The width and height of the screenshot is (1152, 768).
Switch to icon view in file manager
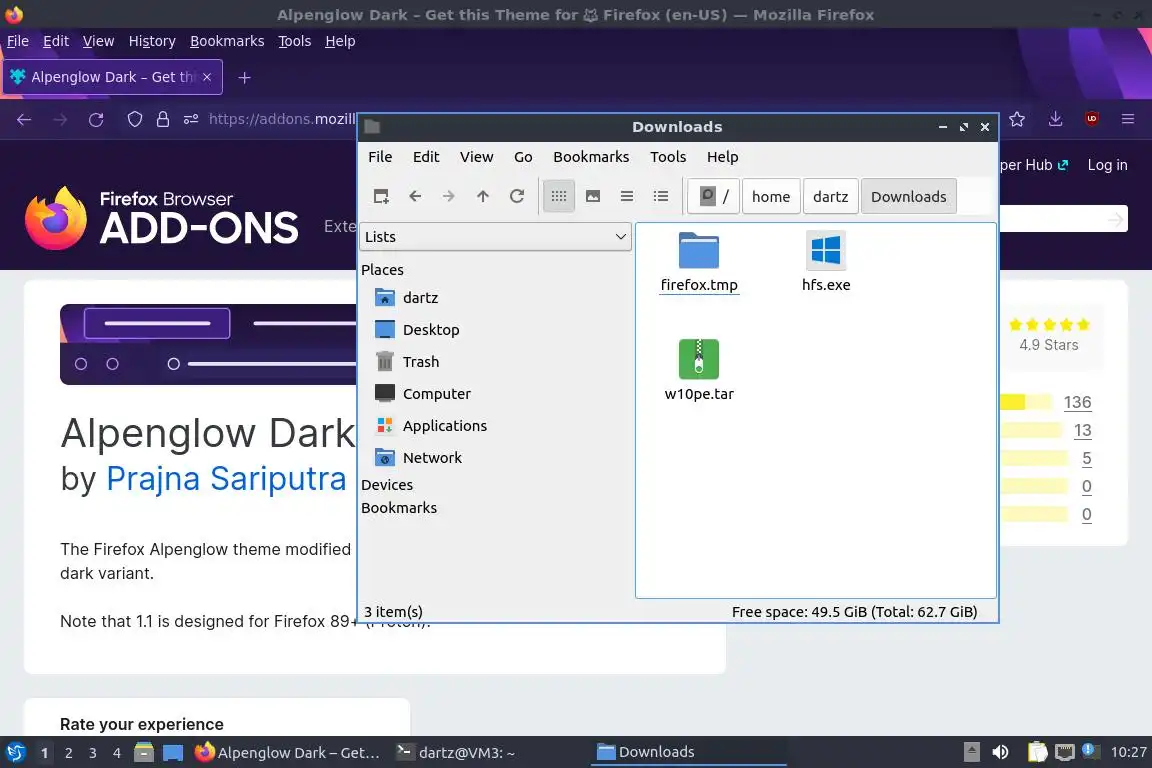pos(559,196)
